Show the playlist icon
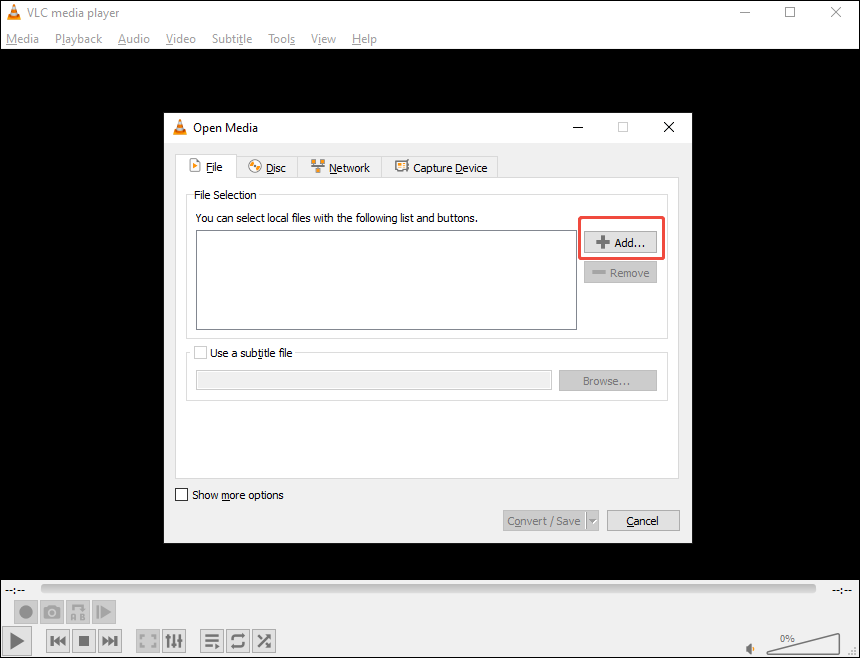This screenshot has height=658, width=860. tap(211, 640)
